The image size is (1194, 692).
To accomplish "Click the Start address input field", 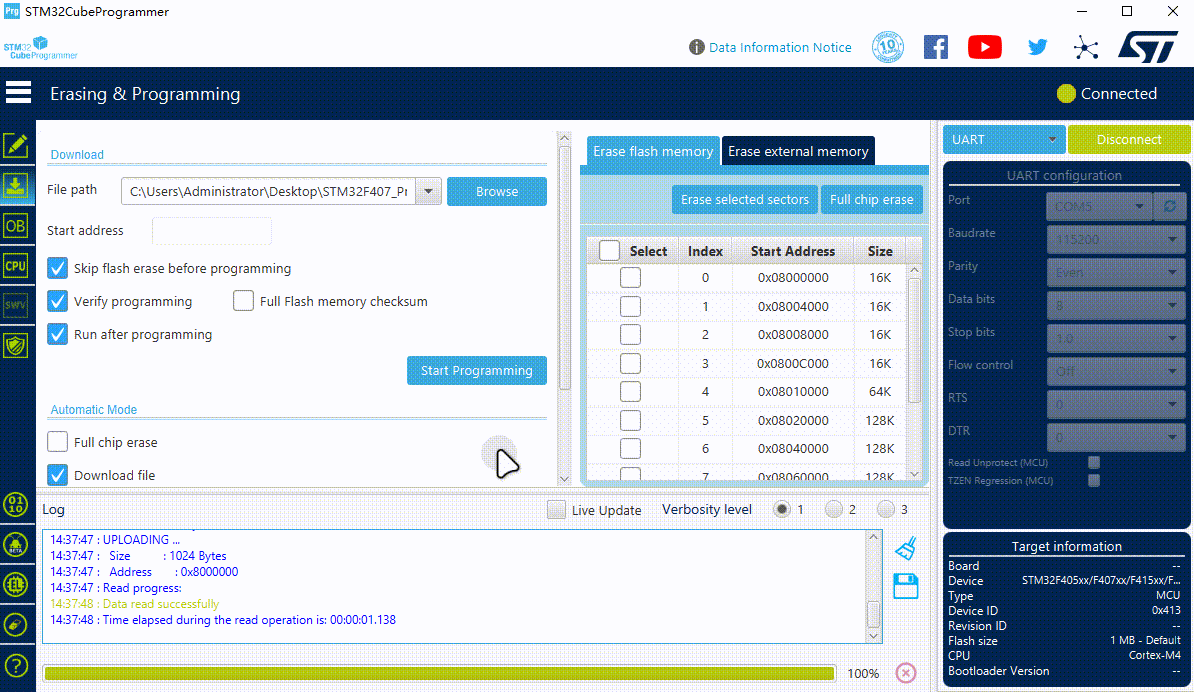I will (212, 231).
